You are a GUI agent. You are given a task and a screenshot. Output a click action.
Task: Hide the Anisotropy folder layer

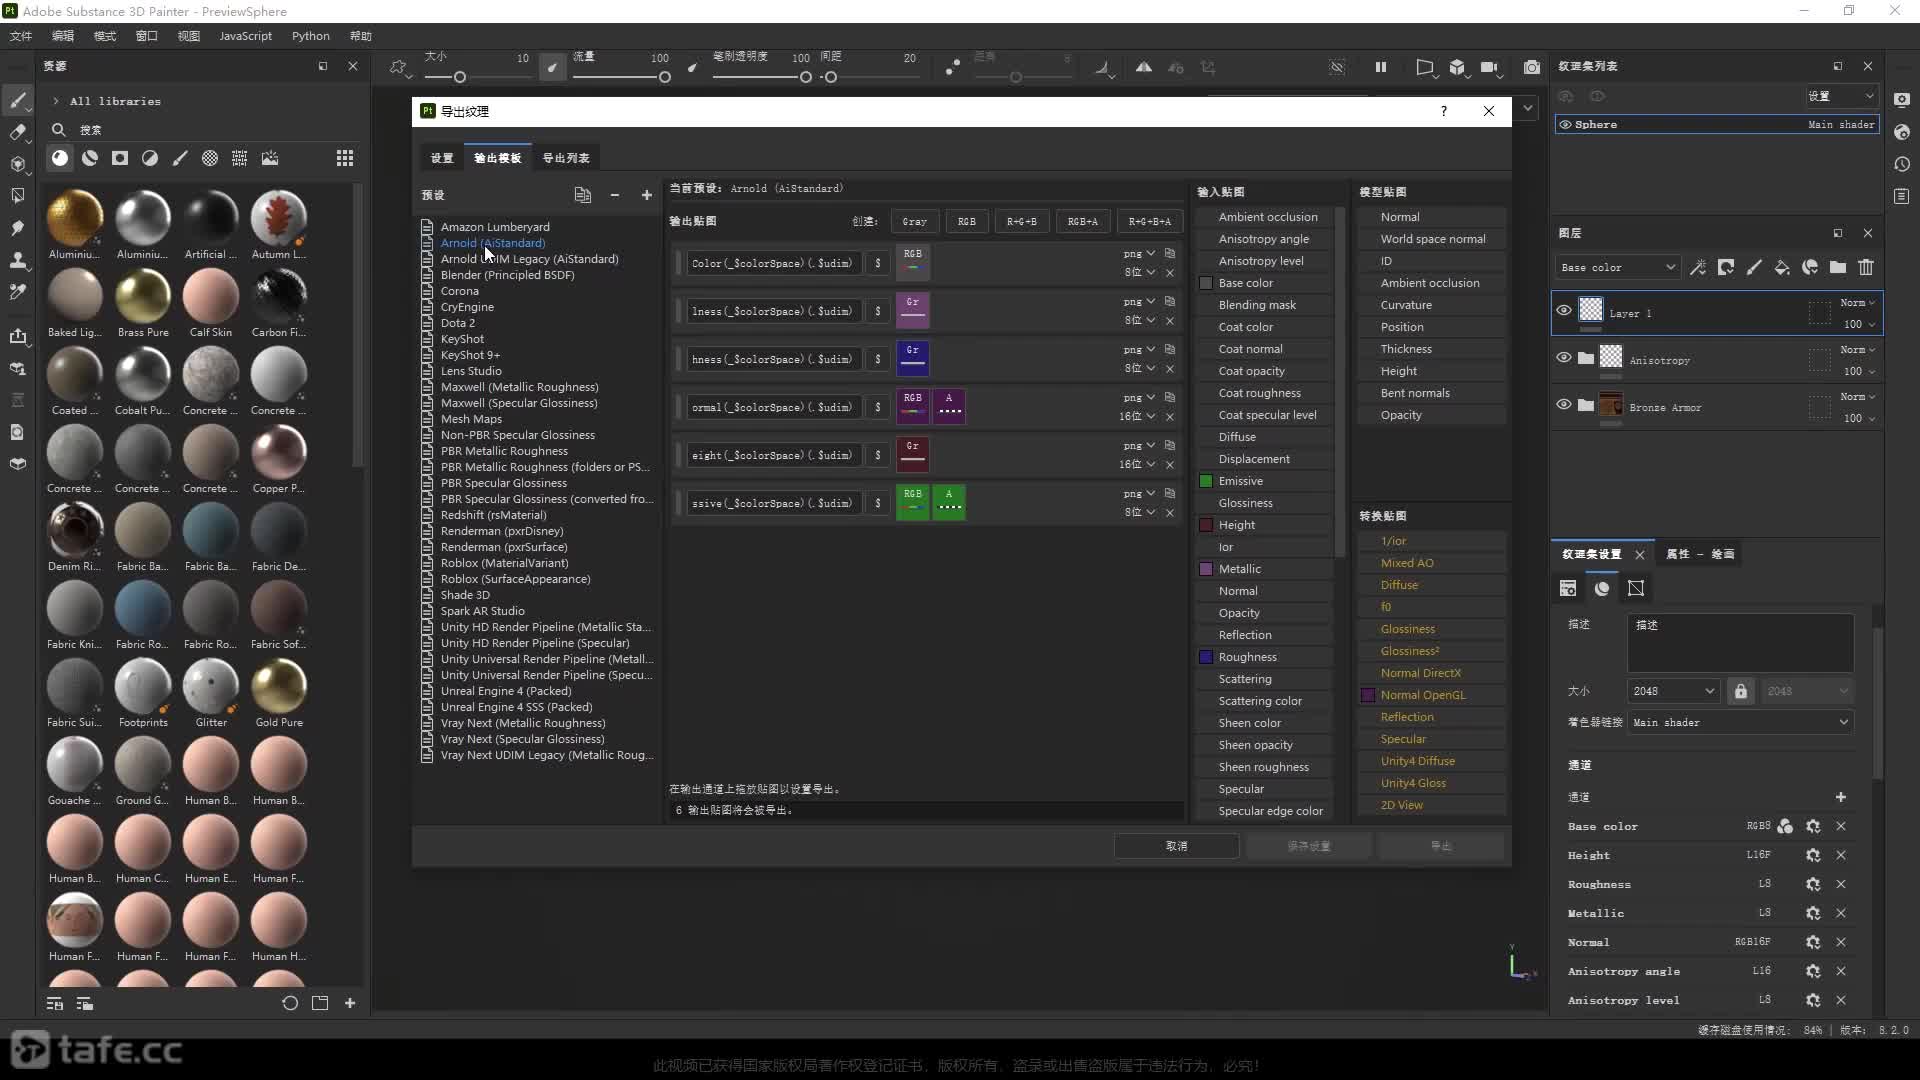pos(1564,357)
